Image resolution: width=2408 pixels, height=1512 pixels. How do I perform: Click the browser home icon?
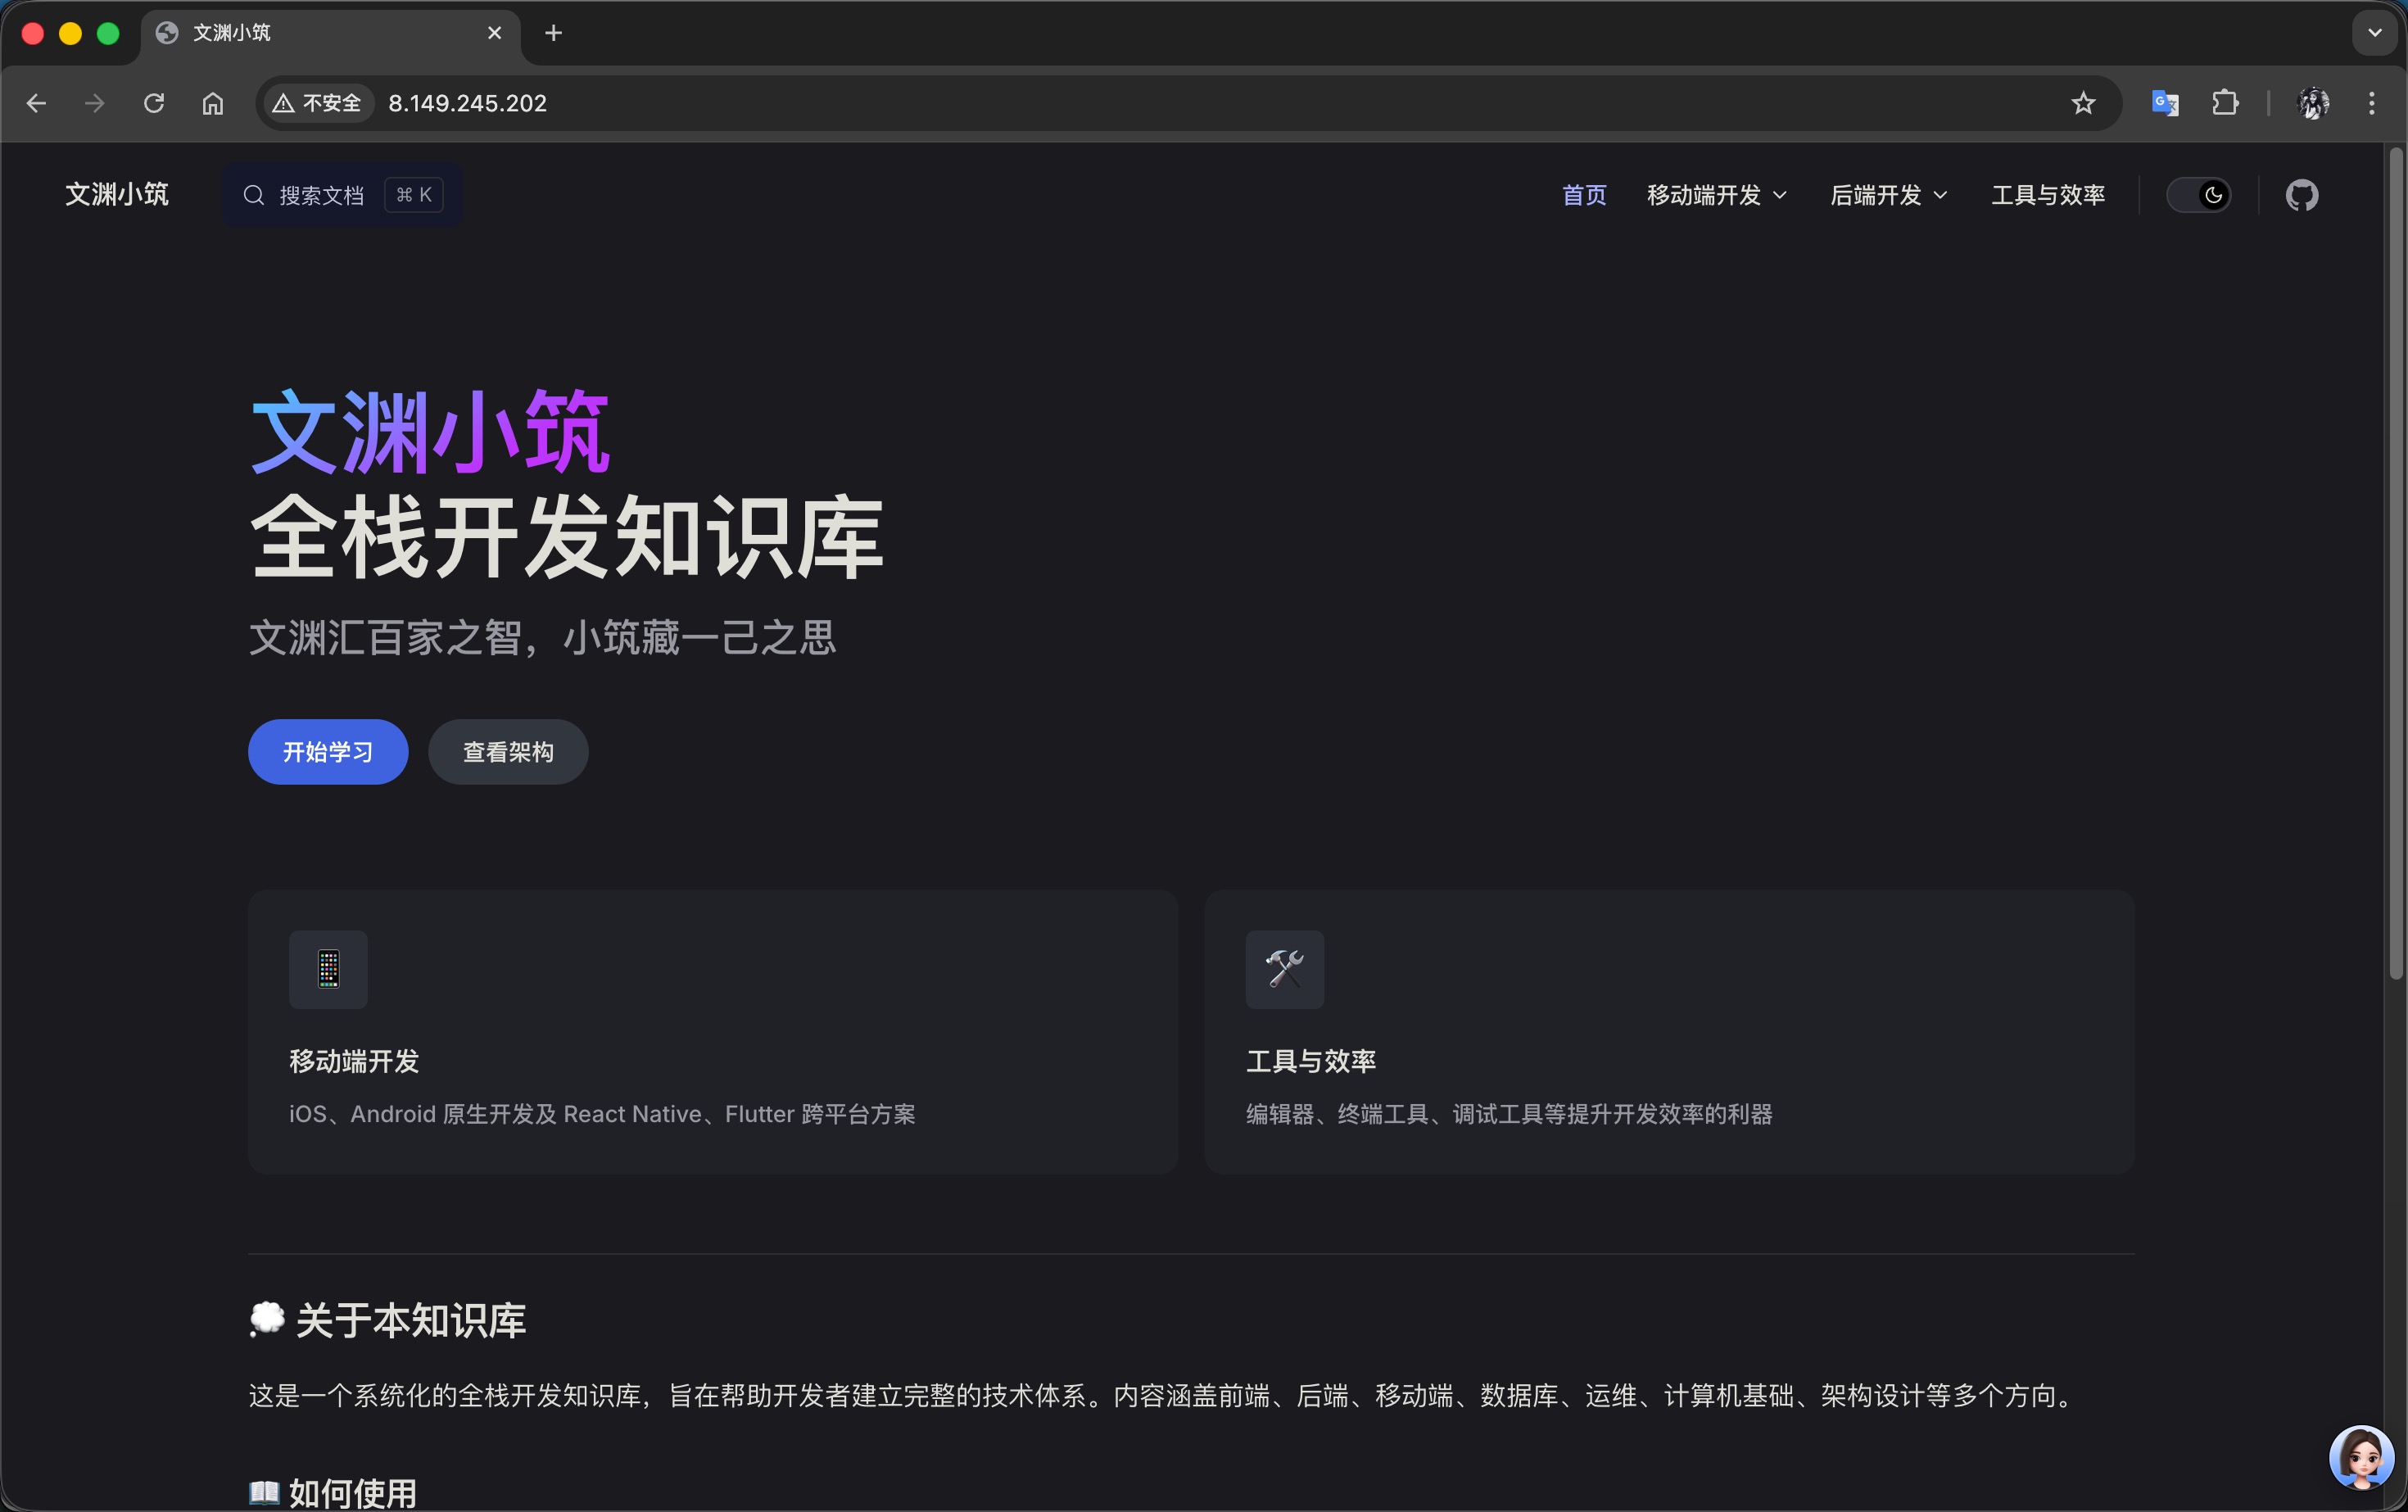tap(212, 102)
